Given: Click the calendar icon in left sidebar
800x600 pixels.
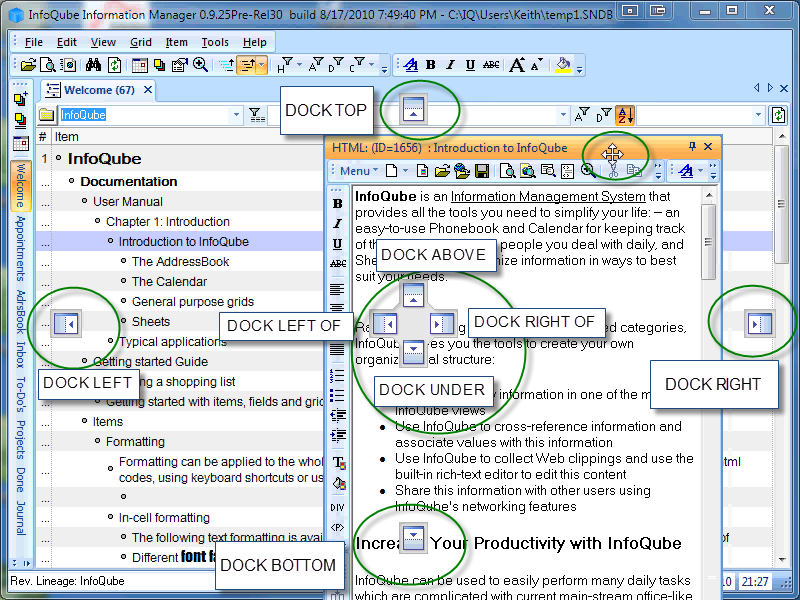Looking at the screenshot, I should click(x=20, y=144).
